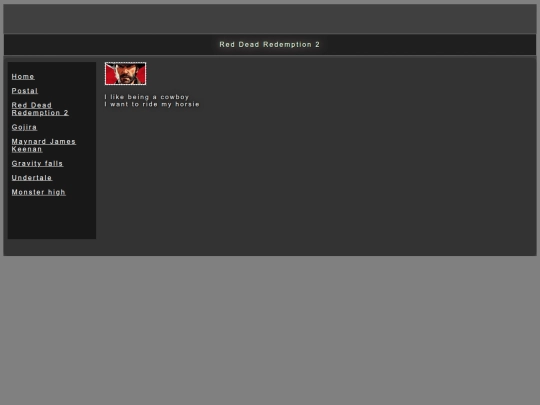Open the Red Dead Redemption 2 sidebar link
Image resolution: width=540 pixels, height=405 pixels.
40,109
